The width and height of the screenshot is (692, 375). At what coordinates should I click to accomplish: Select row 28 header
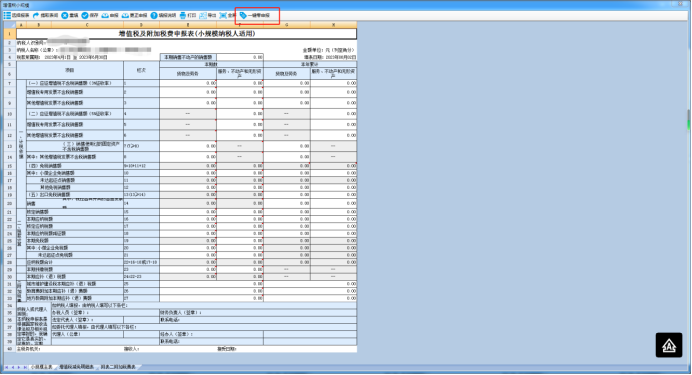pyautogui.click(x=9, y=262)
